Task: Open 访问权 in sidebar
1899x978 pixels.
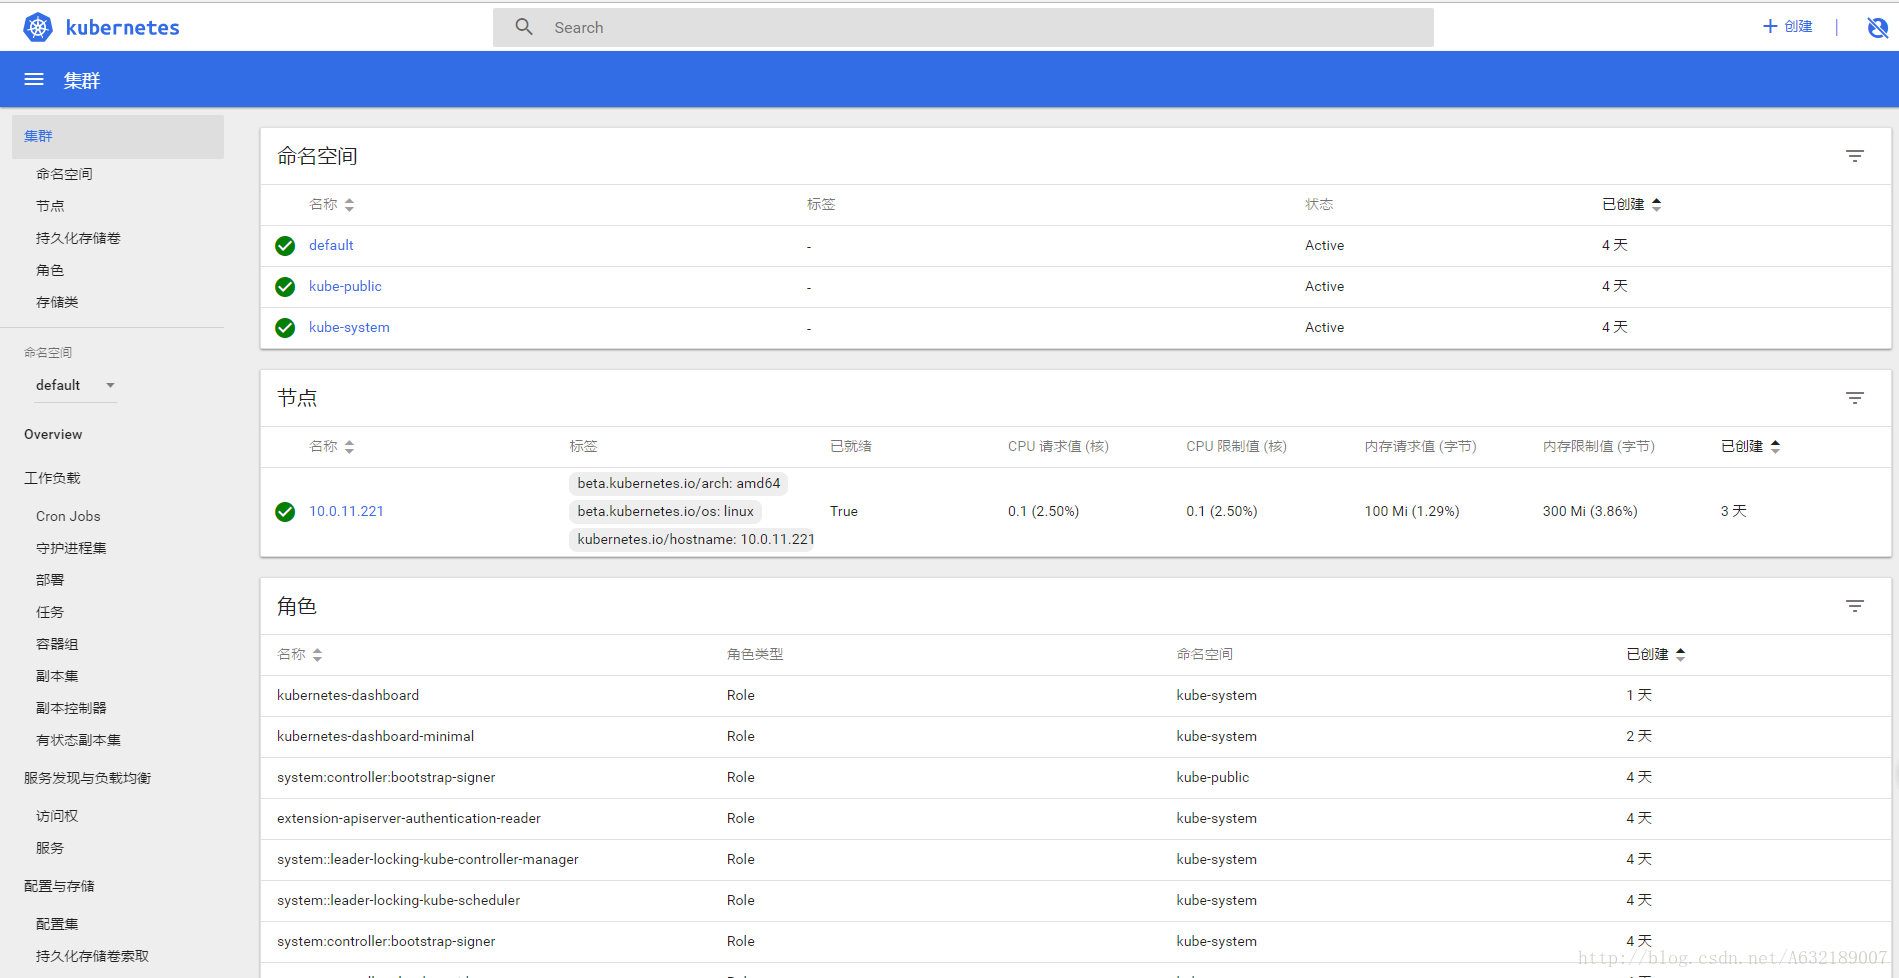Action: (x=57, y=816)
